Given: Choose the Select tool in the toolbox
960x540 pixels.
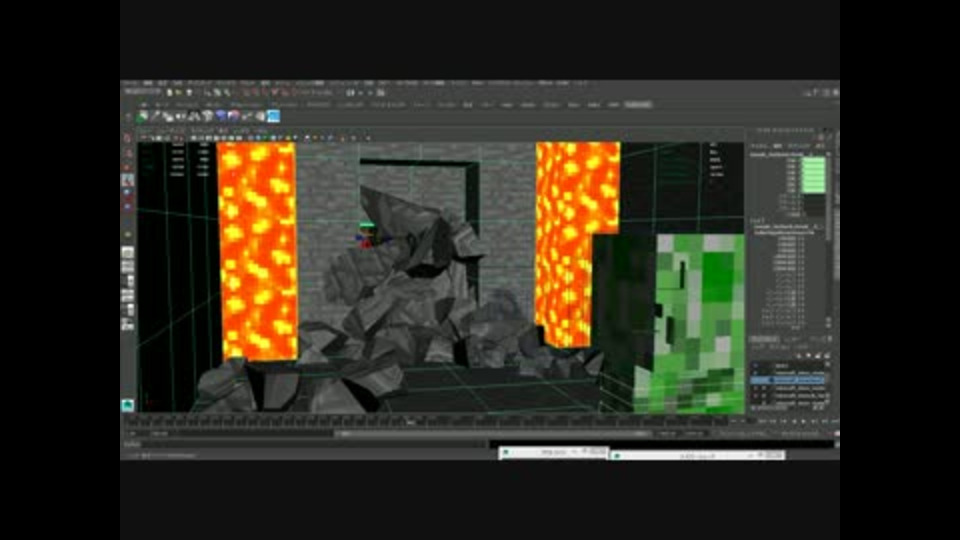Looking at the screenshot, I should tap(127, 138).
